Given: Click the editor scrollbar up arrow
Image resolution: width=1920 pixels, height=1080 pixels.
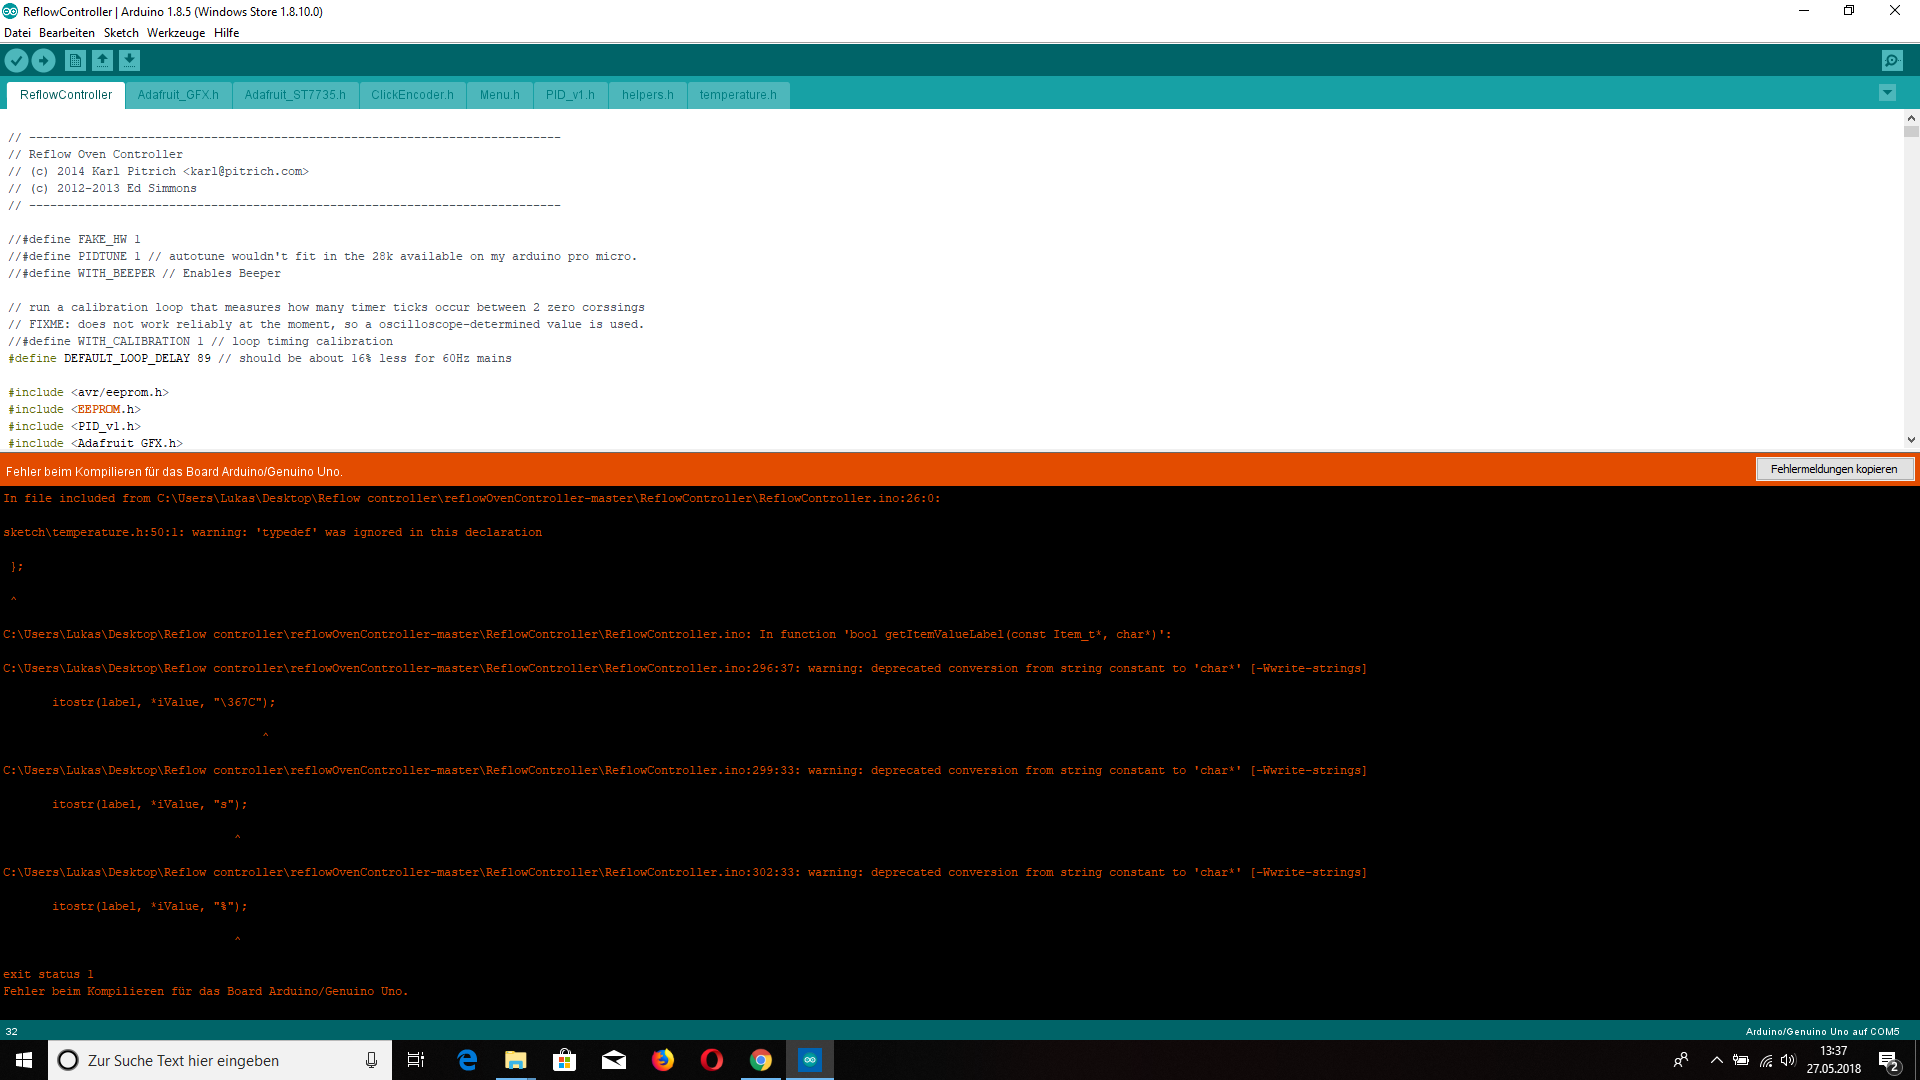Looking at the screenshot, I should coord(1911,117).
